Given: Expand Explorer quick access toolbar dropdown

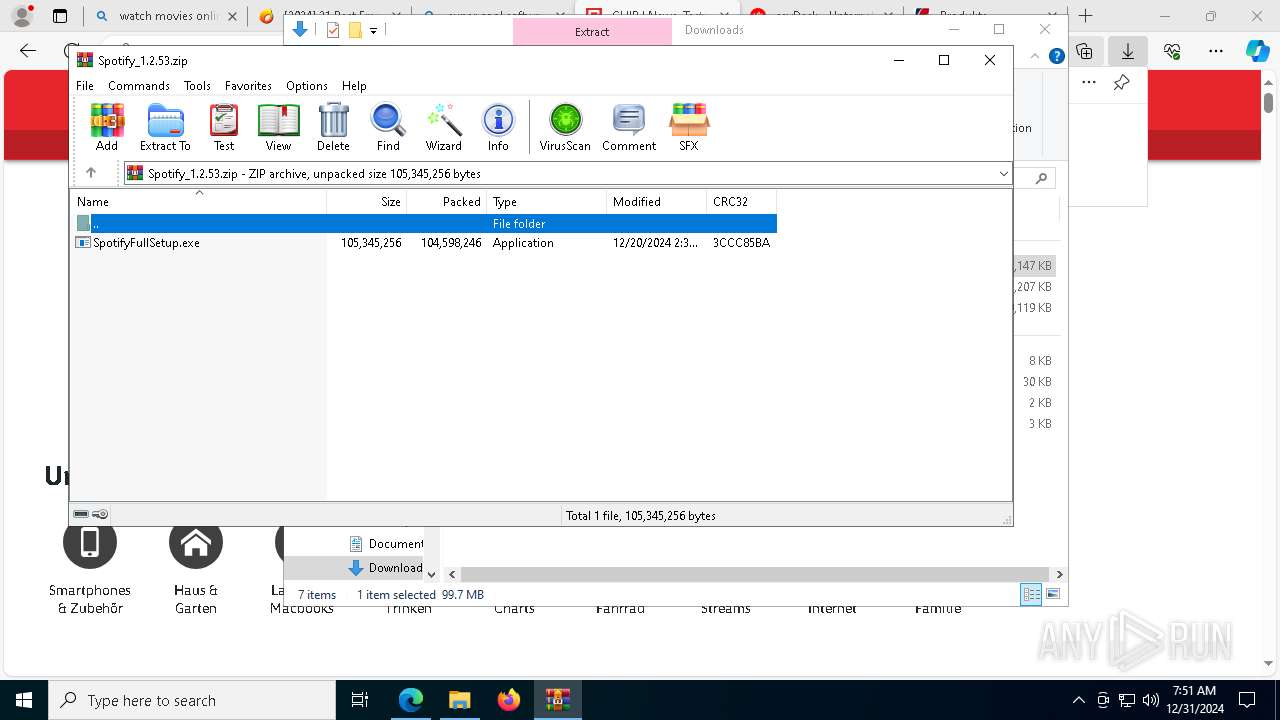Looking at the screenshot, I should (x=373, y=30).
